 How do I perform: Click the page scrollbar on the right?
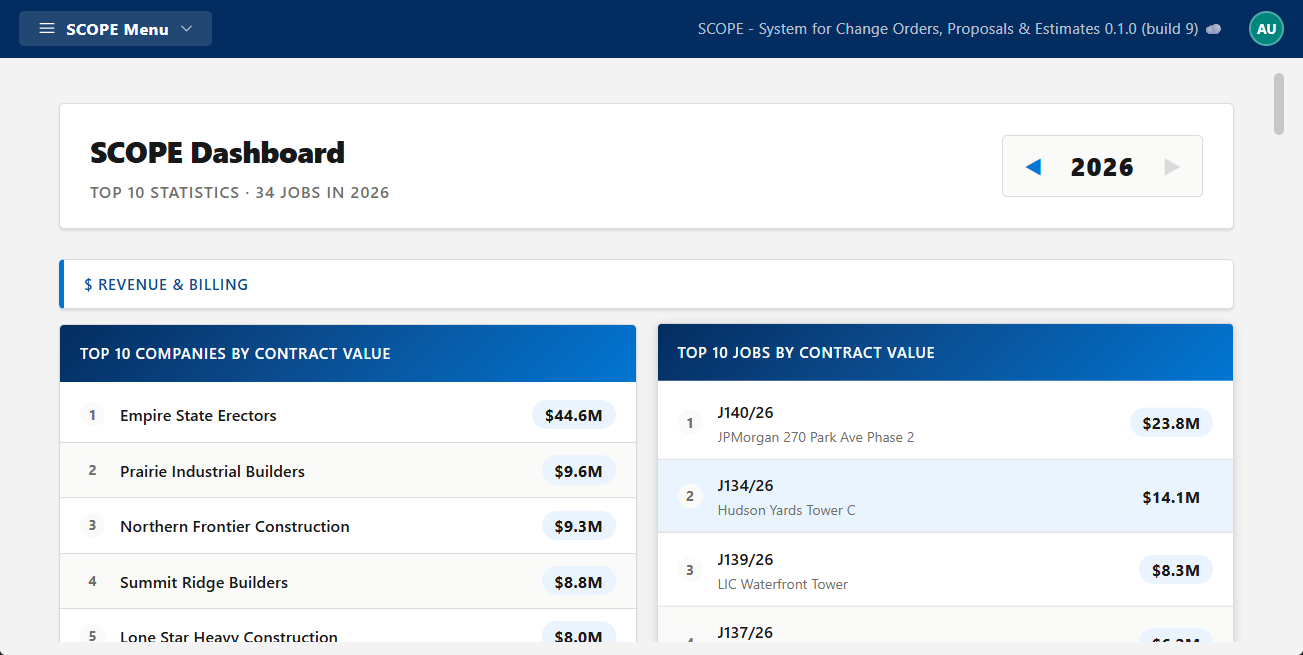coord(1281,105)
